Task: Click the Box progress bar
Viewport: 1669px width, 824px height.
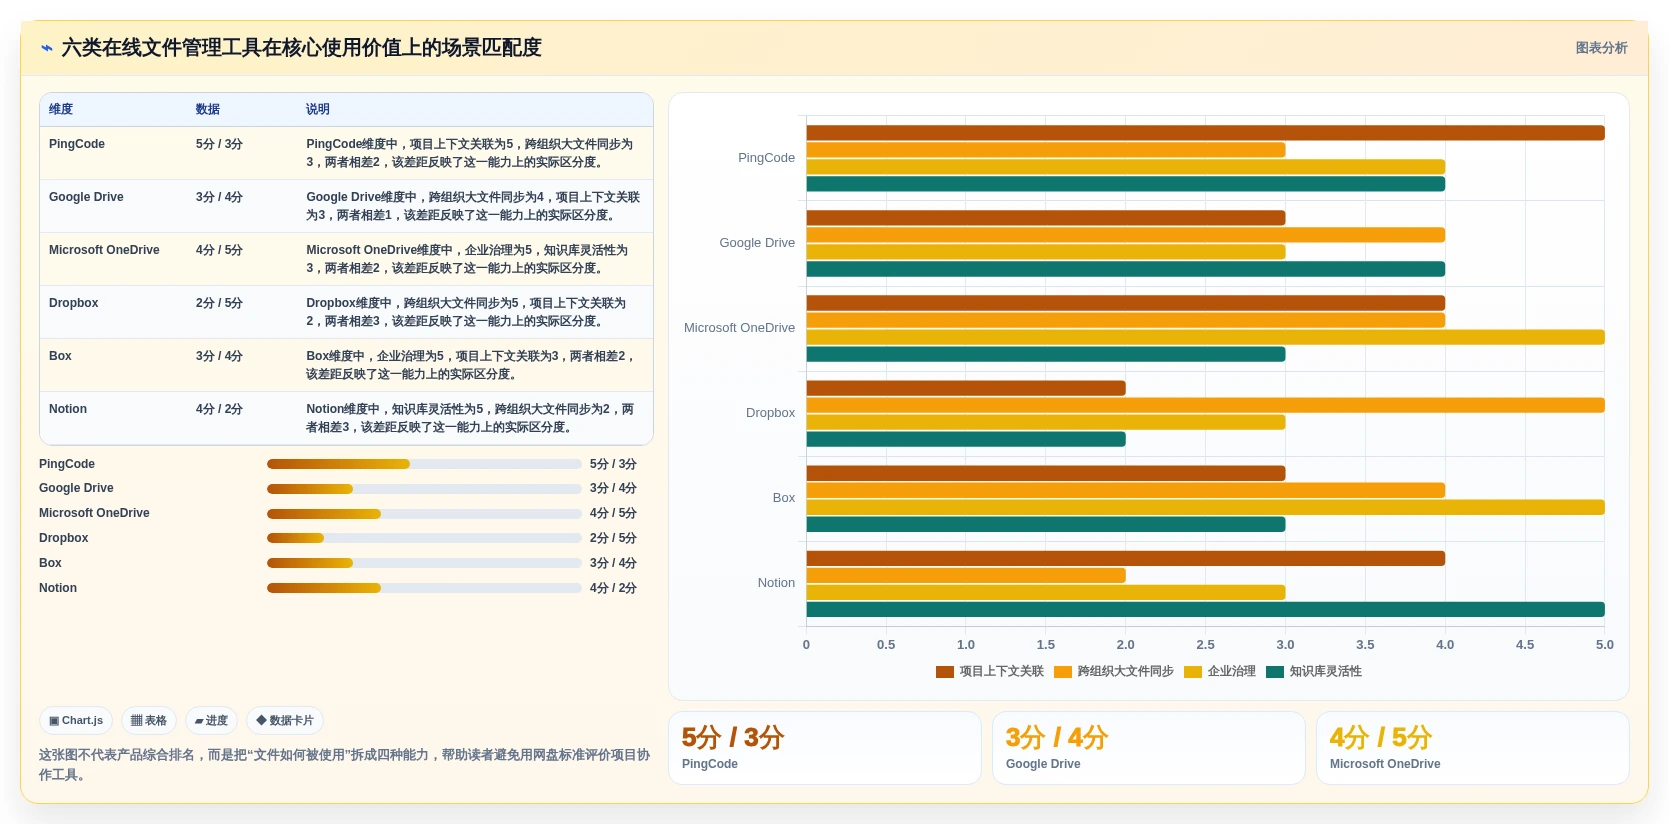Action: pos(424,563)
